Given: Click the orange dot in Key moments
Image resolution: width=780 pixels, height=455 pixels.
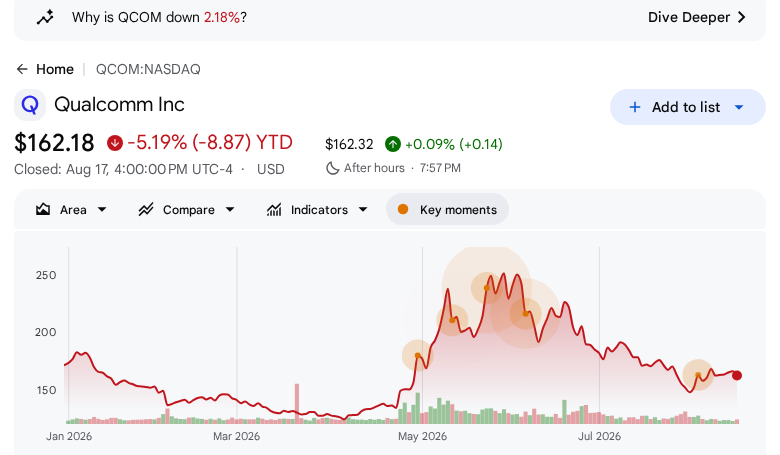Looking at the screenshot, I should coord(403,209).
